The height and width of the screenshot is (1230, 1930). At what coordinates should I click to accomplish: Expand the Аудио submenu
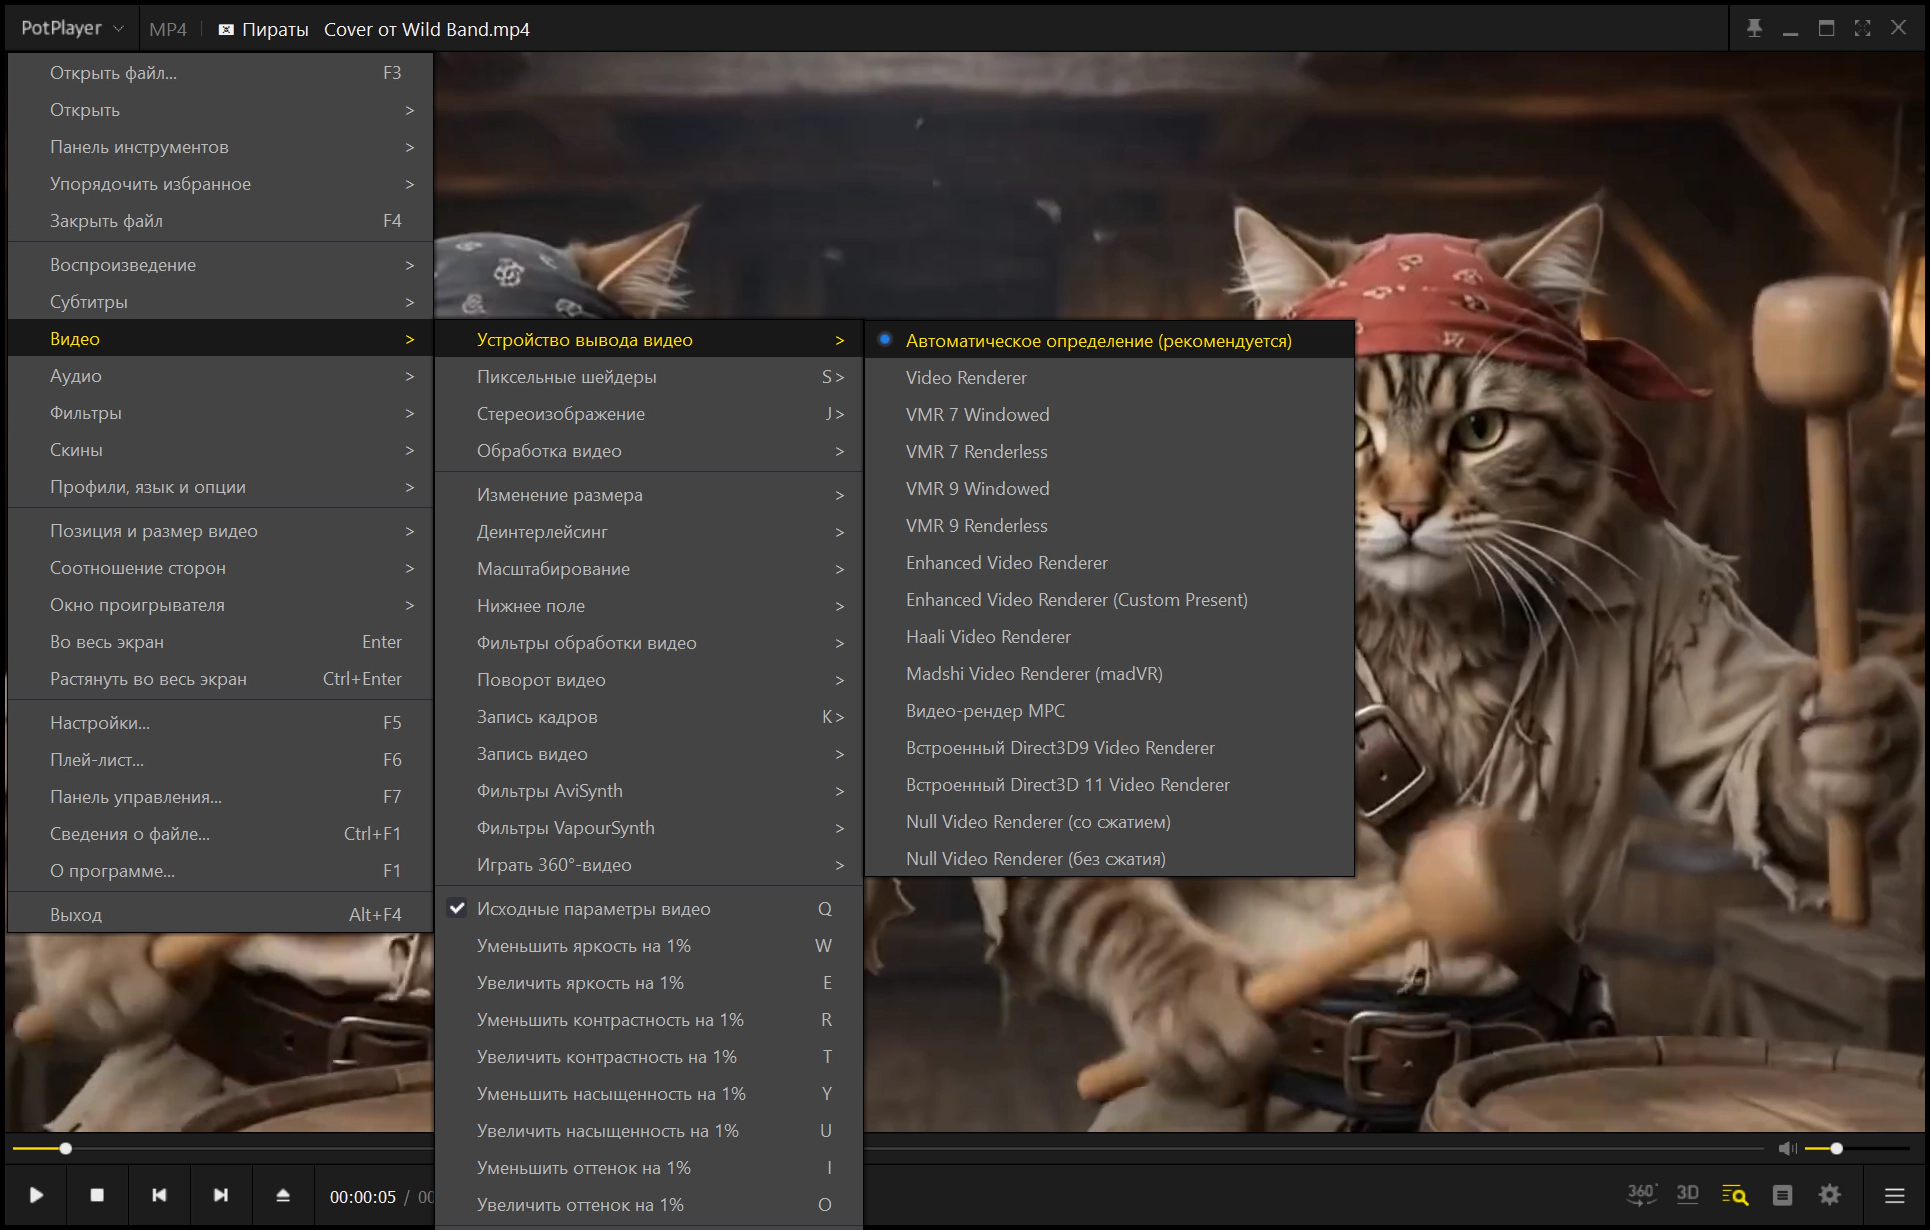(x=221, y=376)
